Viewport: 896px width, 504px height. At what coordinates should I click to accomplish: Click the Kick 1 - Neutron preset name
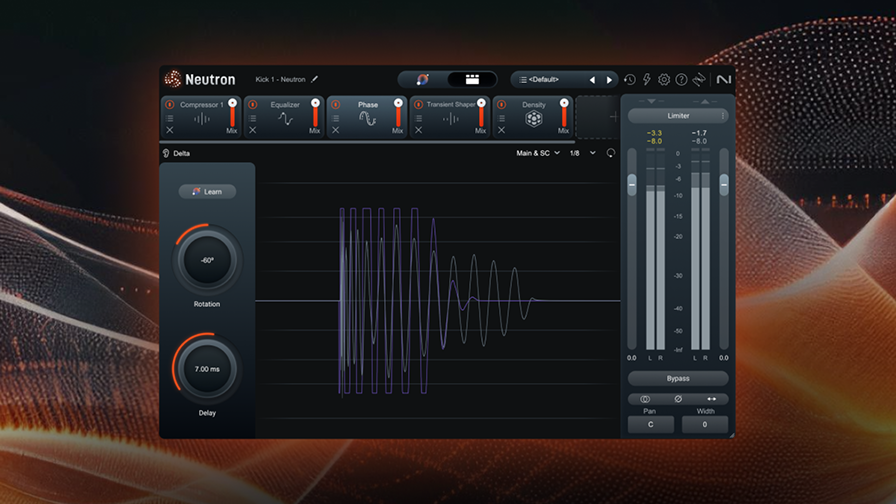point(280,79)
